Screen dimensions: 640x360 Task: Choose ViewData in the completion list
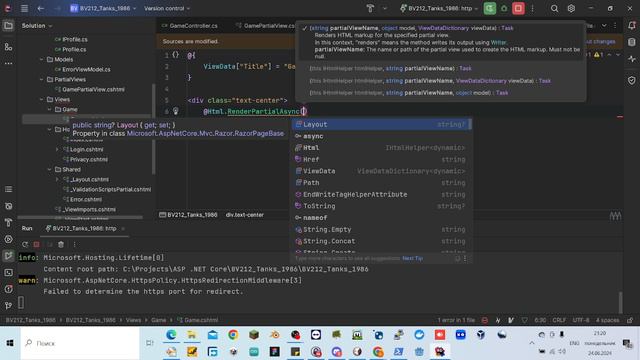[x=382, y=171]
